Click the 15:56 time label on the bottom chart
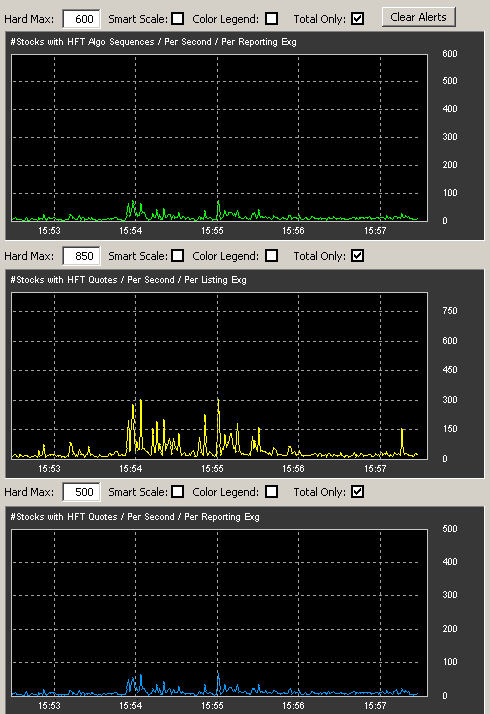The image size is (490, 714). pyautogui.click(x=293, y=706)
